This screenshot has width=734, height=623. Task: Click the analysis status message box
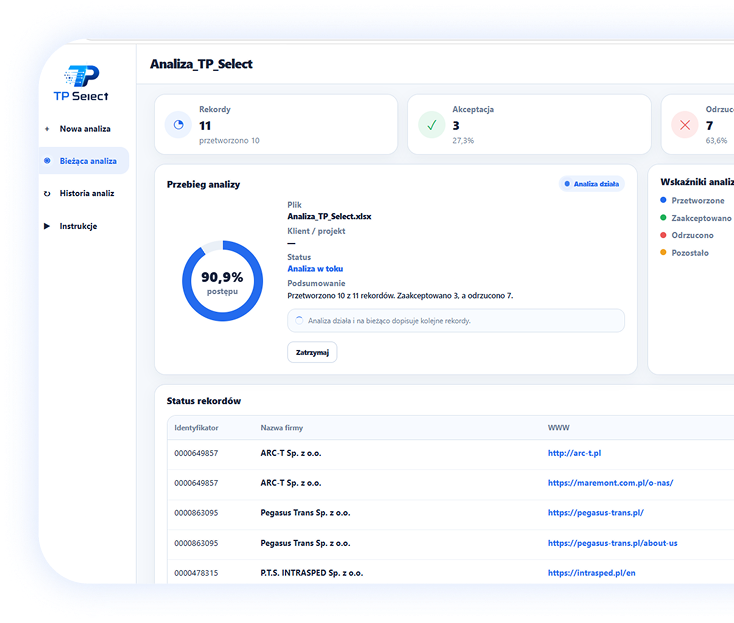456,321
